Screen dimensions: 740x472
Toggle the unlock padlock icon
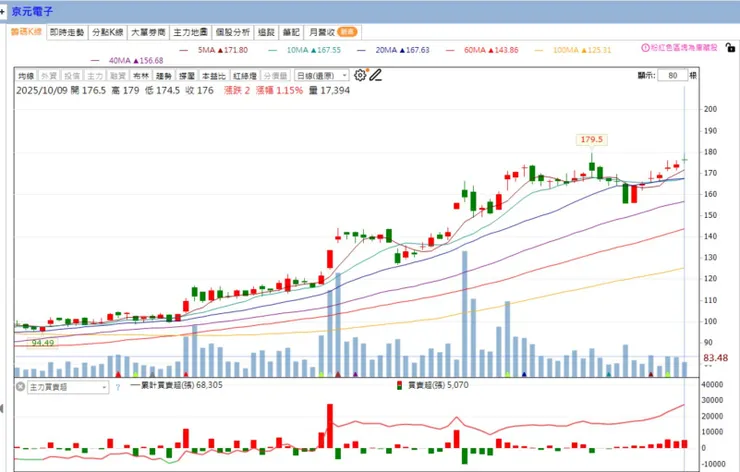730,48
